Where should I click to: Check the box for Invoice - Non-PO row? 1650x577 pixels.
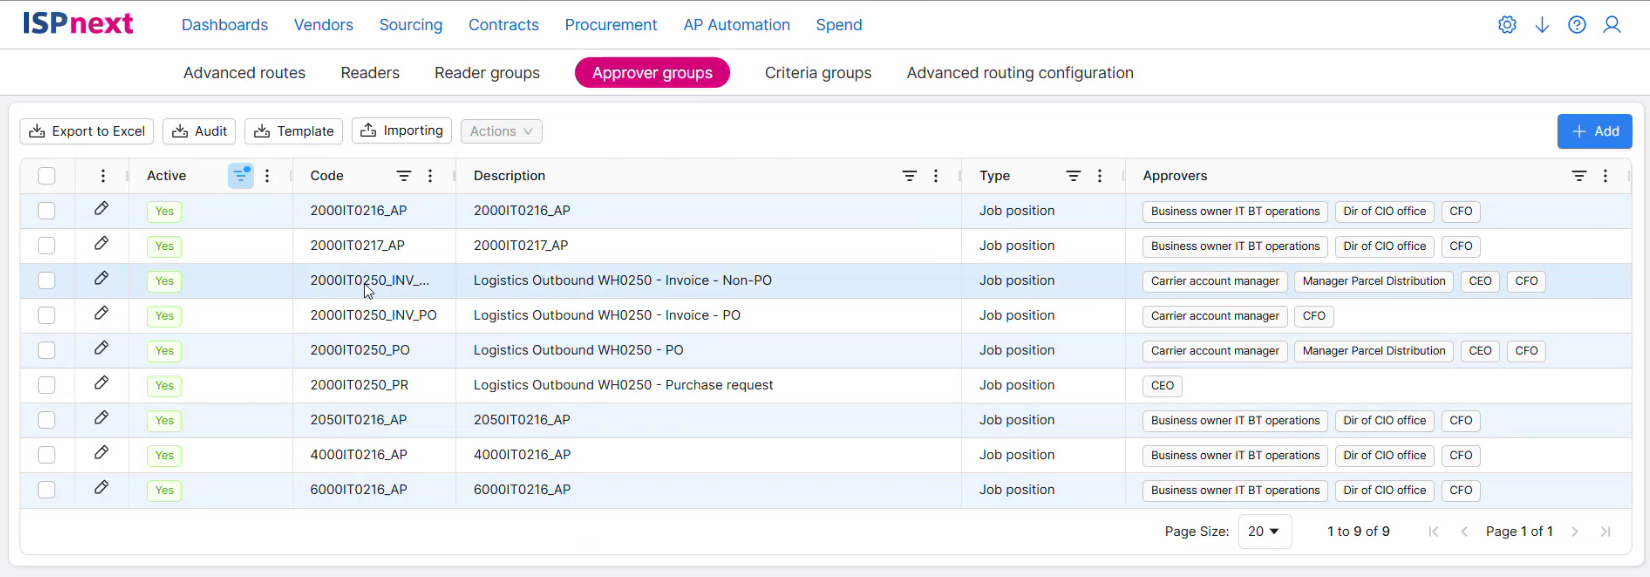[47, 281]
